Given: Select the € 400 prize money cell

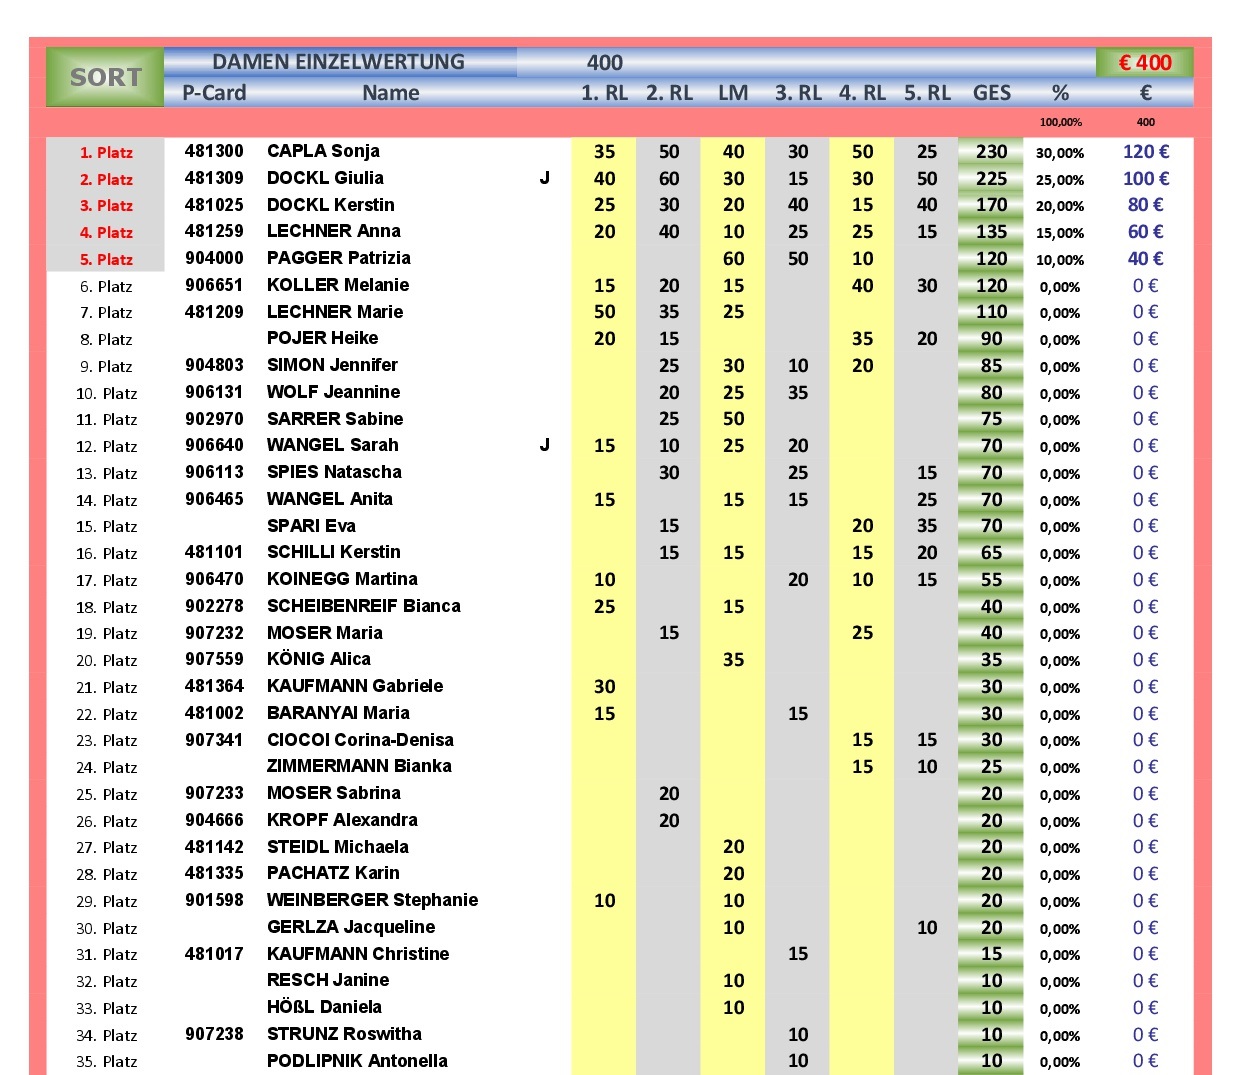Looking at the screenshot, I should [1145, 62].
